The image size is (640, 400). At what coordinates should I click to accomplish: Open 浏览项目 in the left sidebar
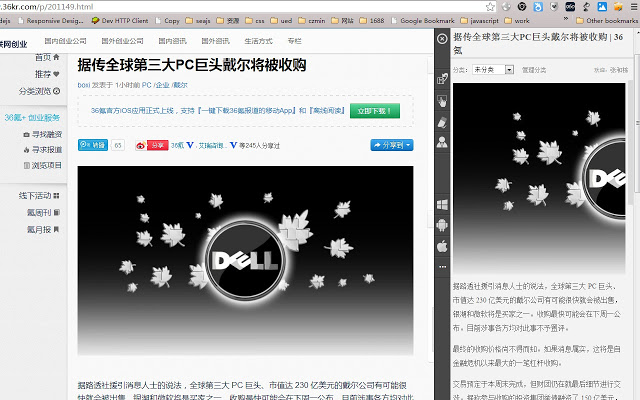pyautogui.click(x=43, y=165)
